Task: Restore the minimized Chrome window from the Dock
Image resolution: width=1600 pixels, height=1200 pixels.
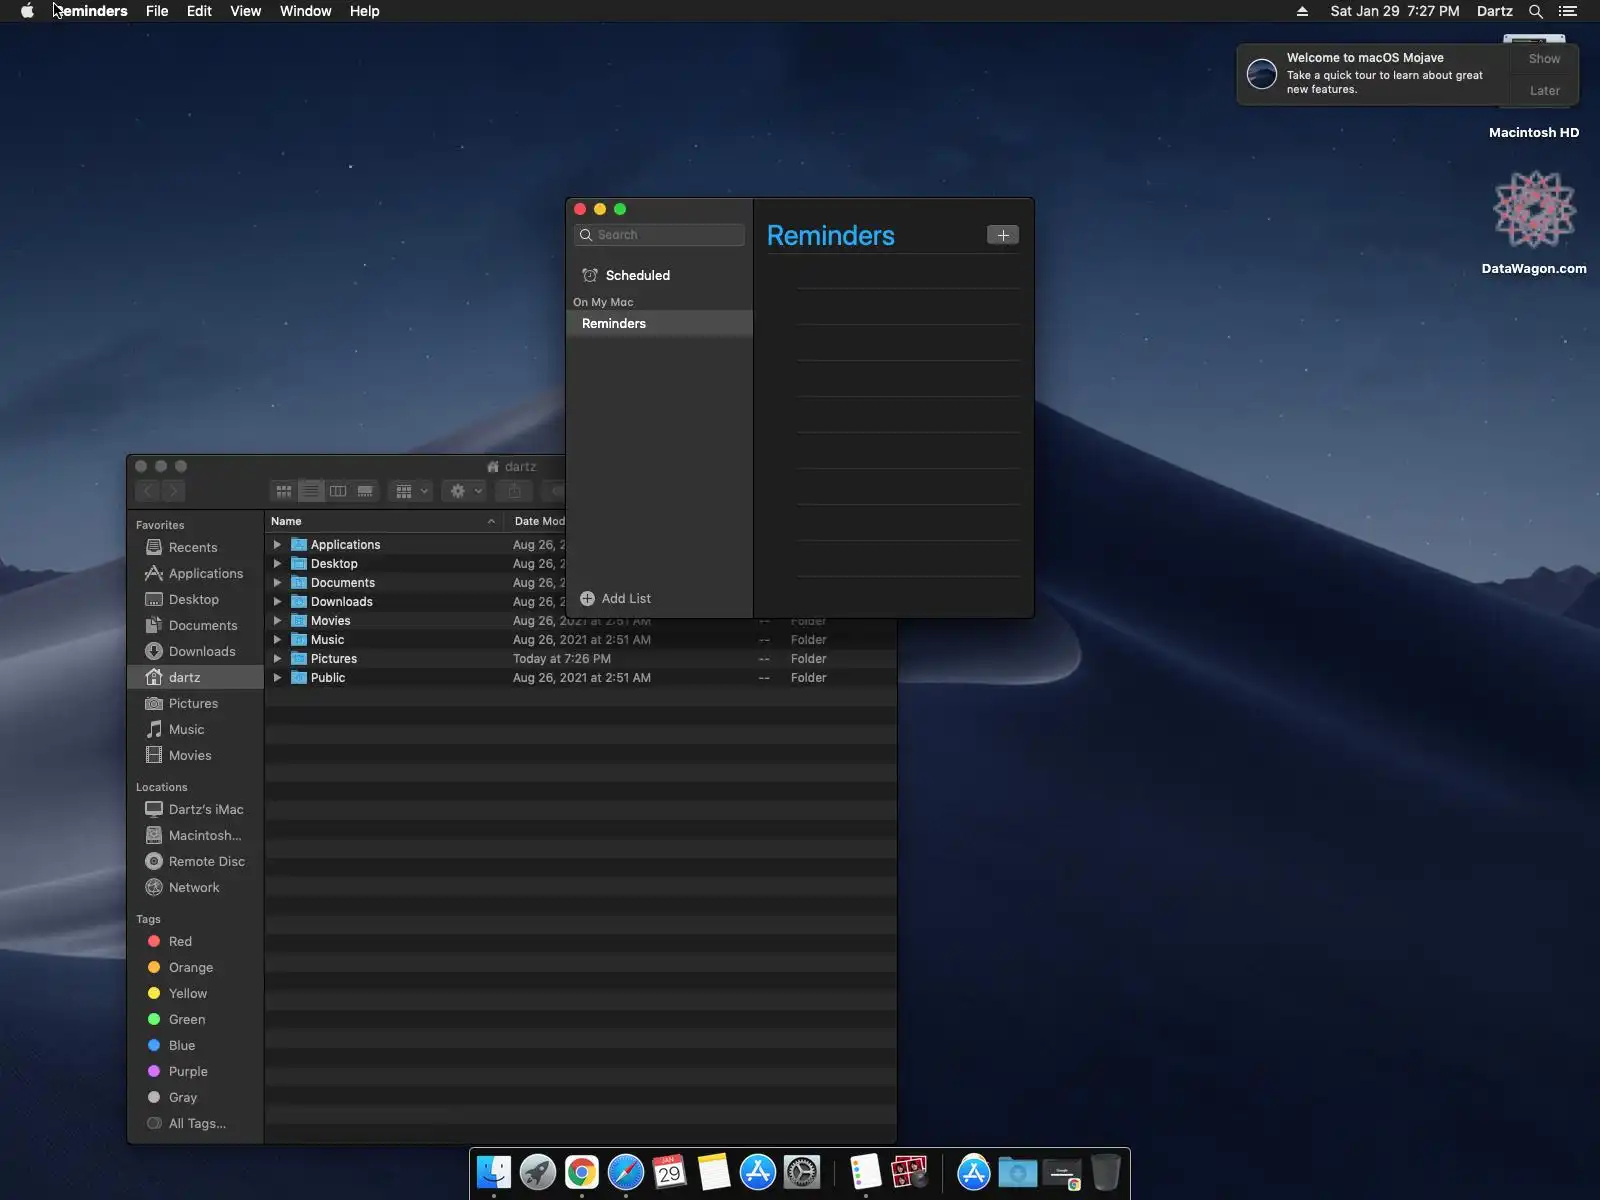Action: [1061, 1173]
